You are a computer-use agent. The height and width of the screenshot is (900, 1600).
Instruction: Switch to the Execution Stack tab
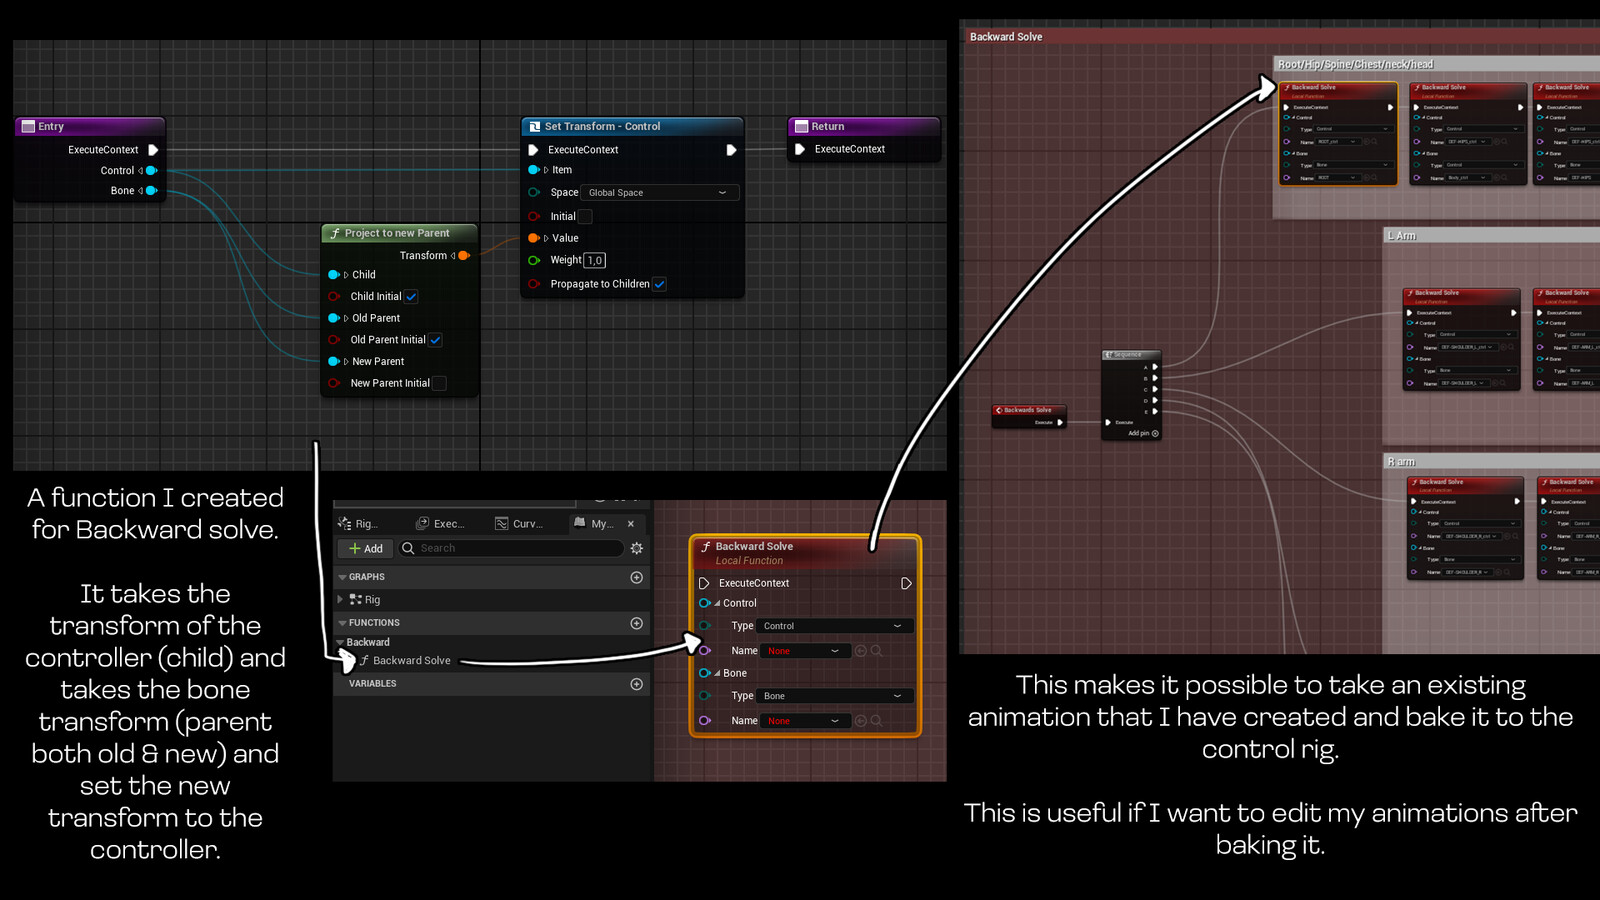tap(440, 524)
